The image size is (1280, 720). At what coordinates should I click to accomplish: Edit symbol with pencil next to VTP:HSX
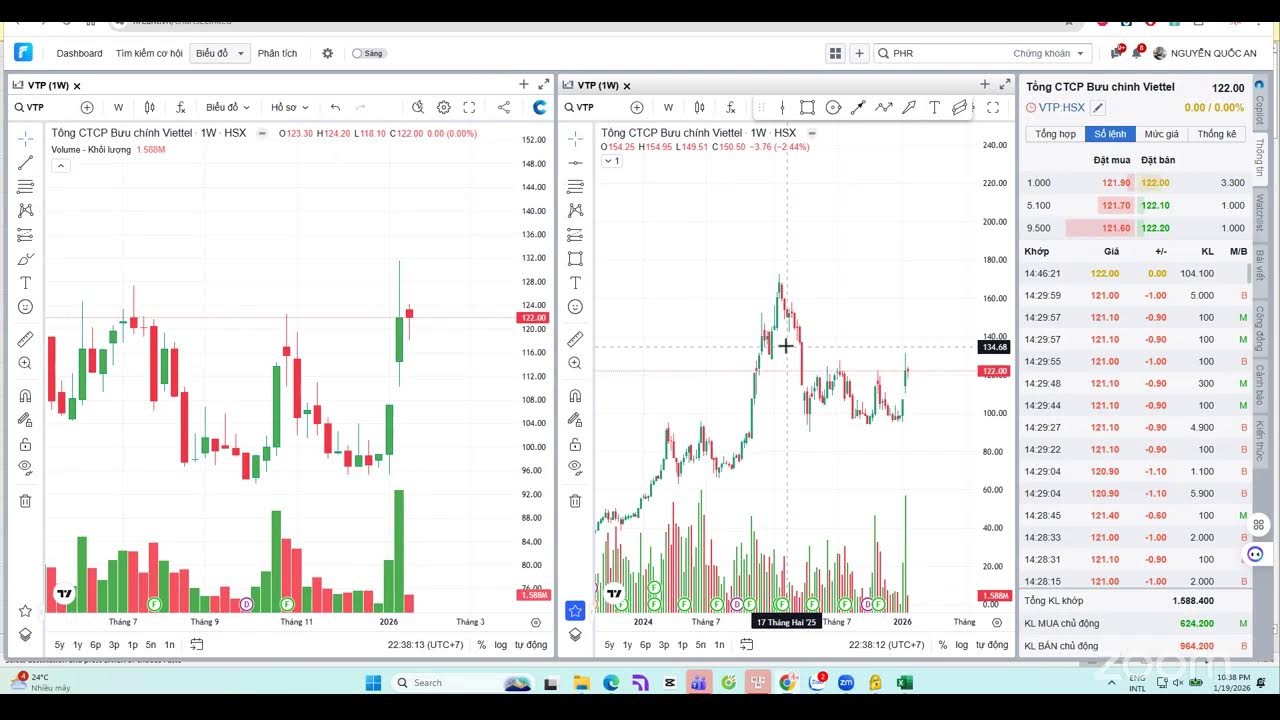coord(1097,107)
